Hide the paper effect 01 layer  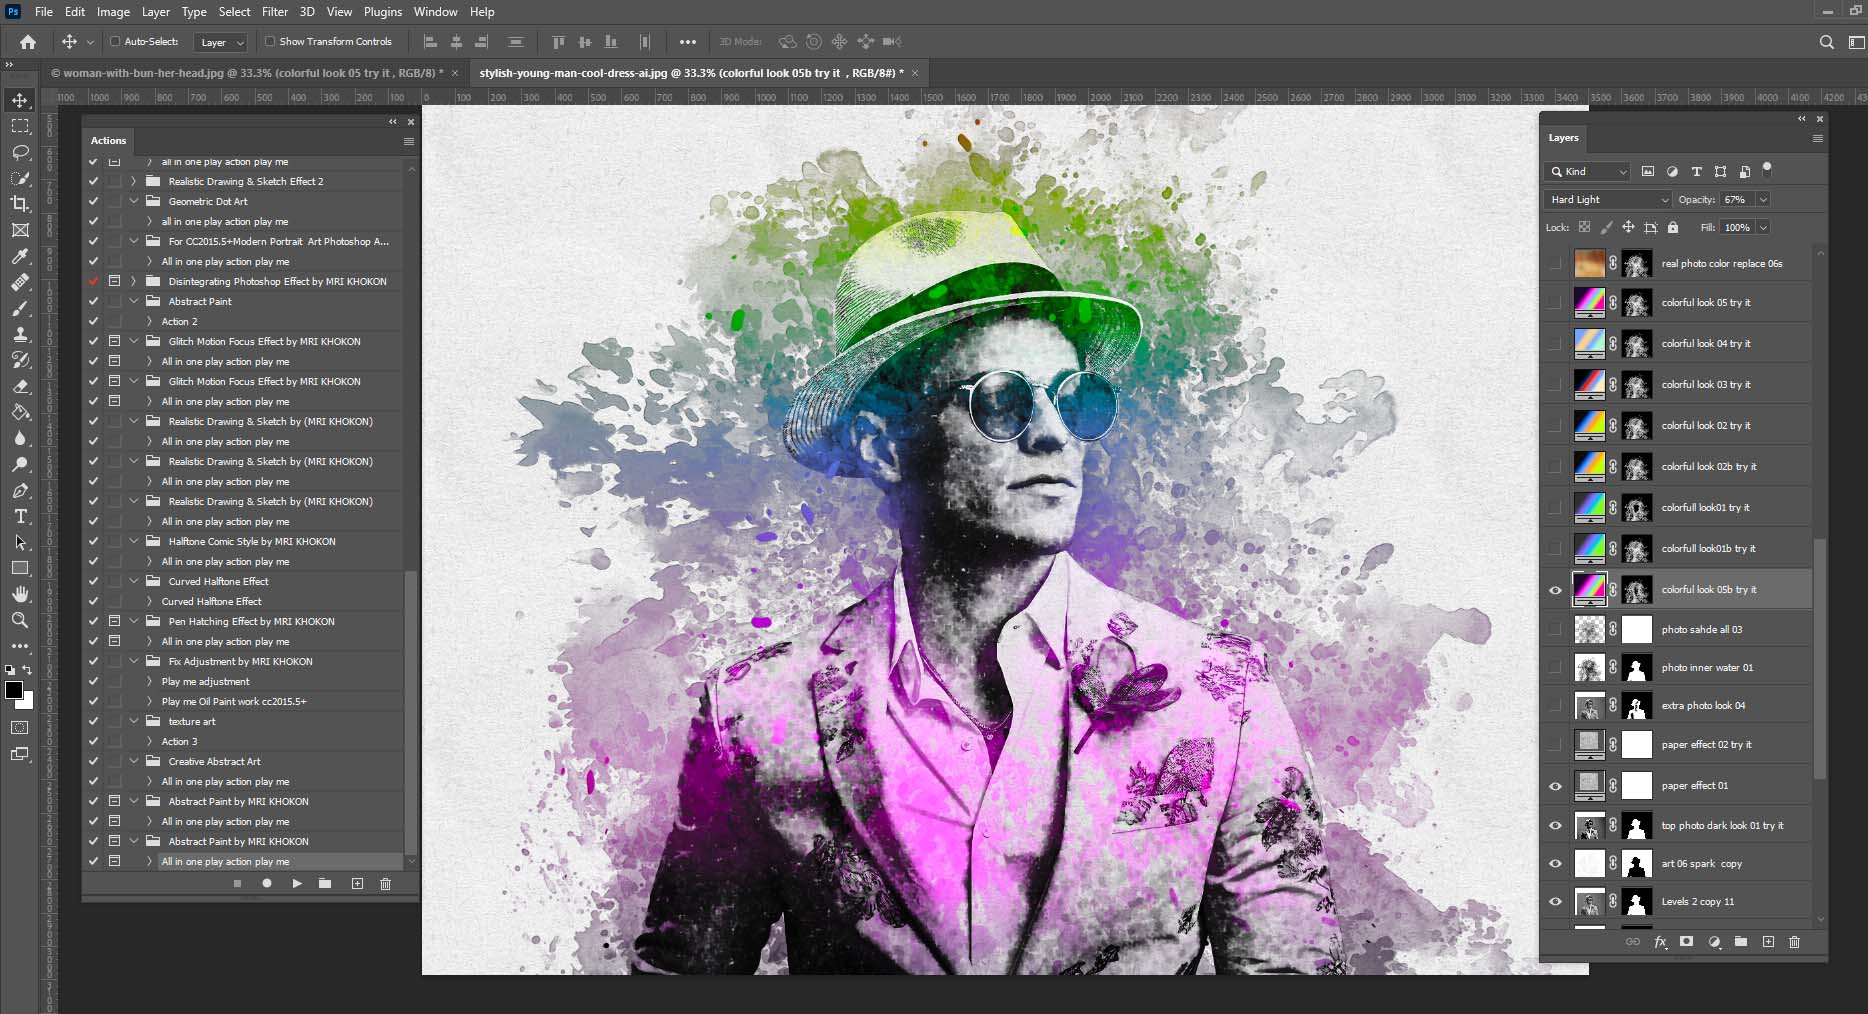click(1555, 786)
